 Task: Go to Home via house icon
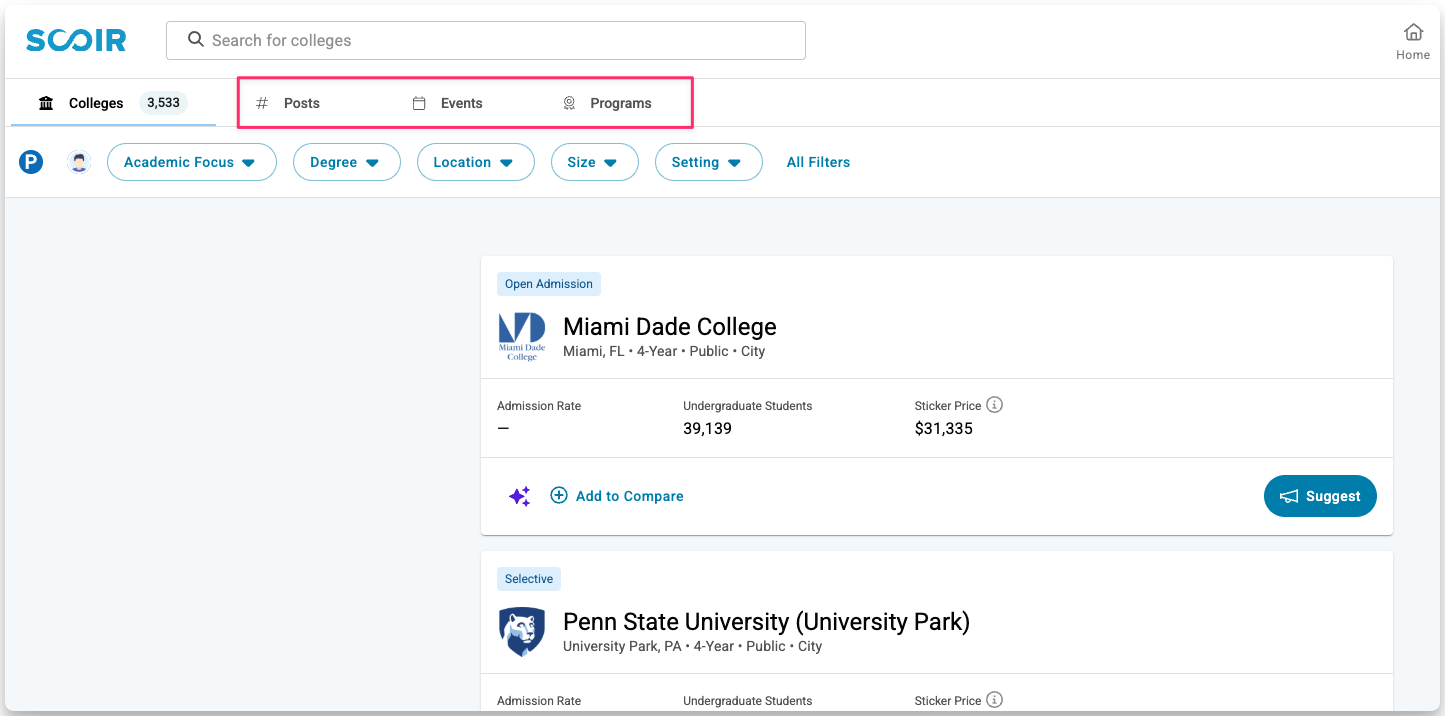(1412, 33)
